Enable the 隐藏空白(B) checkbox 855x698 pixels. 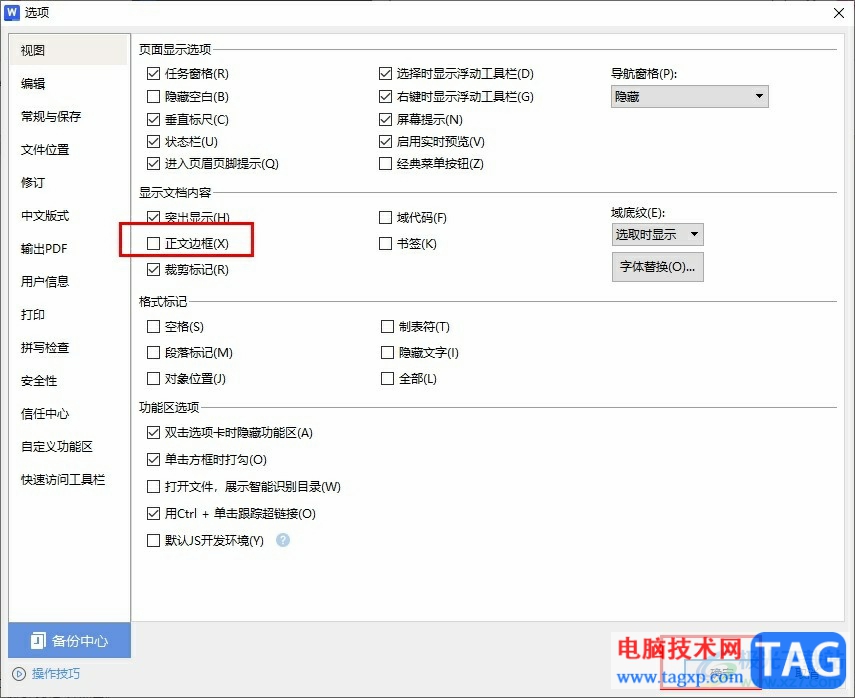pyautogui.click(x=153, y=97)
